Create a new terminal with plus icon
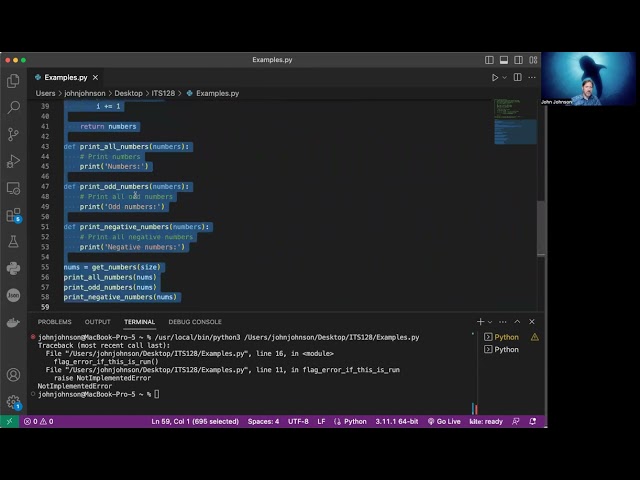 [480, 322]
